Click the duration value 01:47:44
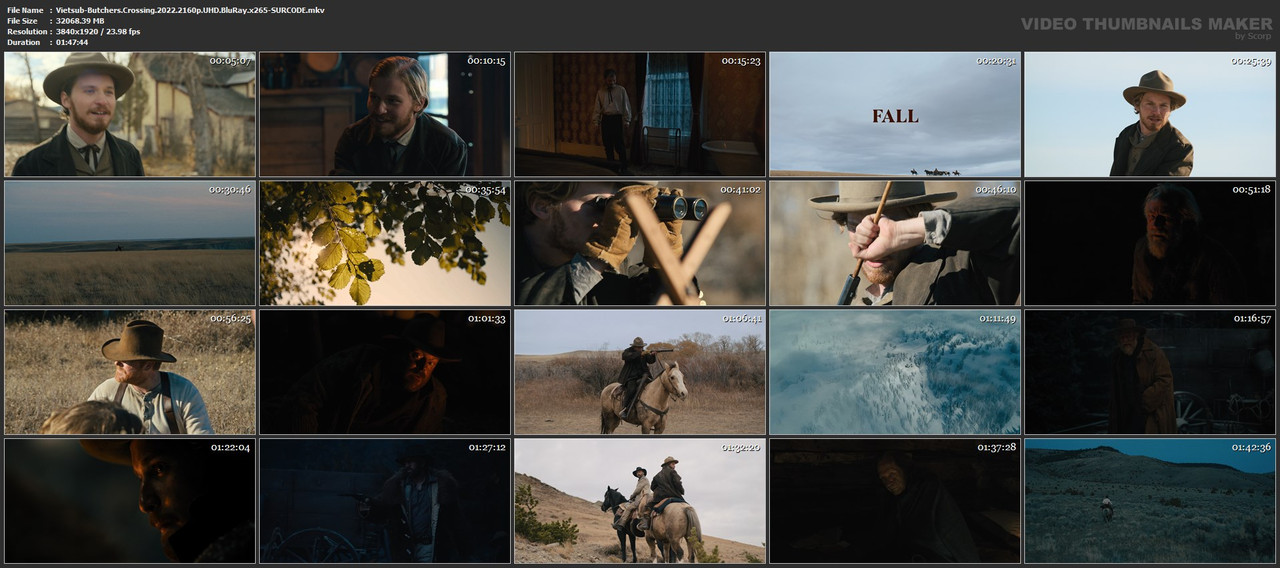Image resolution: width=1280 pixels, height=568 pixels. (x=75, y=42)
